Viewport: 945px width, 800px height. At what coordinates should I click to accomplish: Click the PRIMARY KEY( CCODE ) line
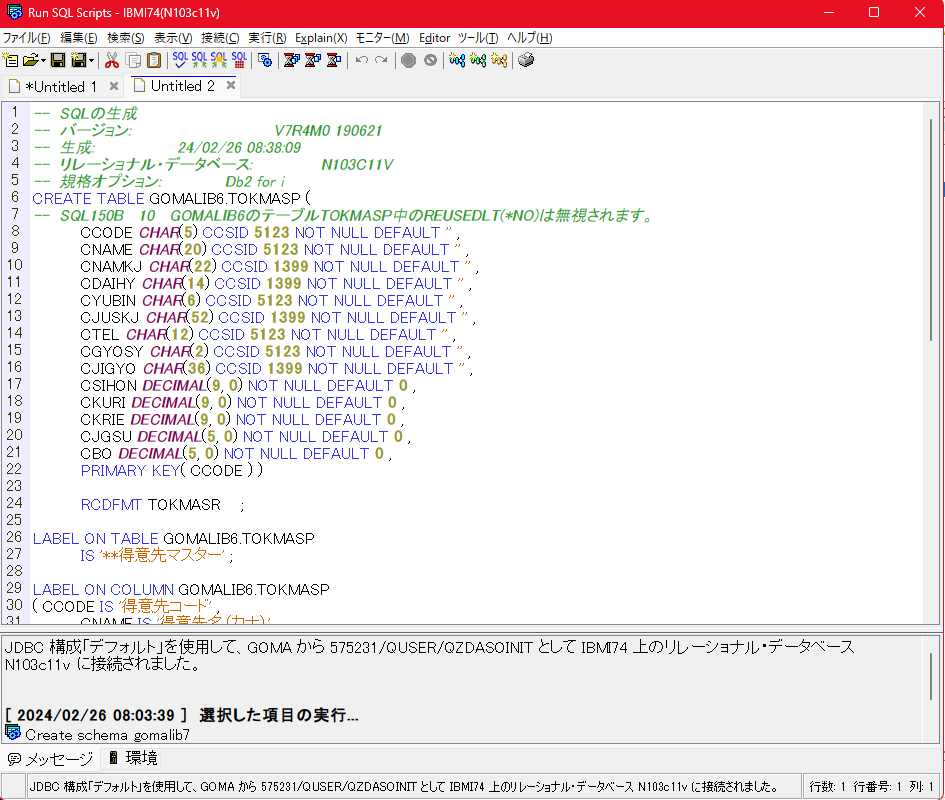tap(172, 470)
